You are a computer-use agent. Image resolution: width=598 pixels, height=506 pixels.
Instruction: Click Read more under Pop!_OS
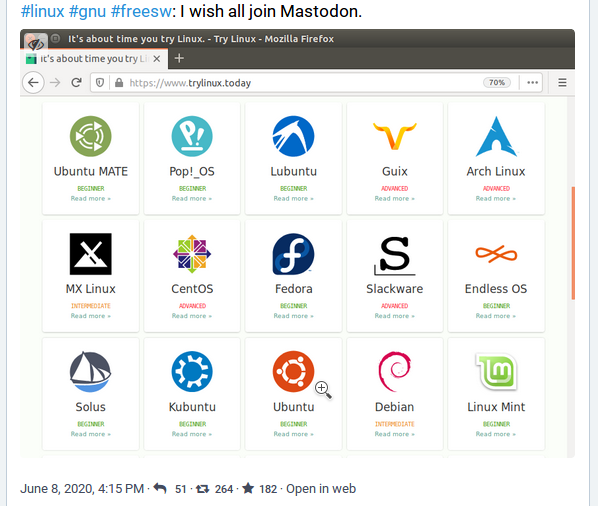pyautogui.click(x=192, y=198)
